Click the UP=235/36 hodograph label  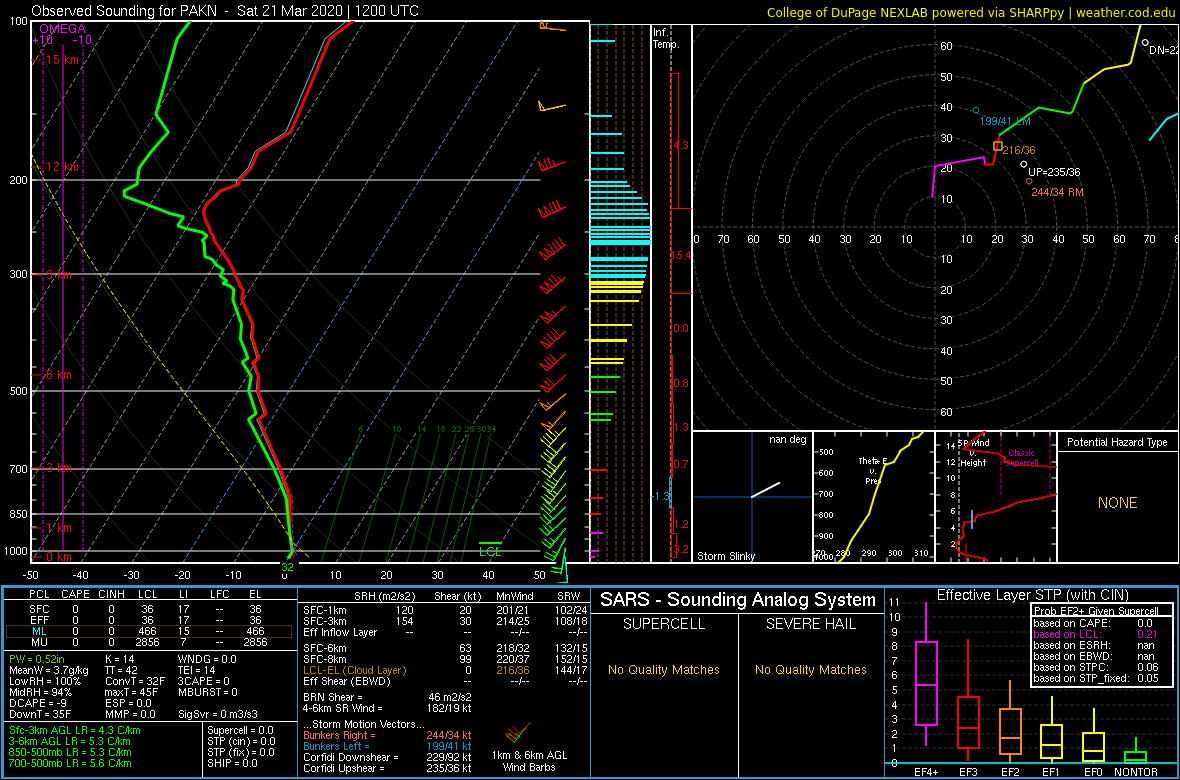pyautogui.click(x=1054, y=172)
